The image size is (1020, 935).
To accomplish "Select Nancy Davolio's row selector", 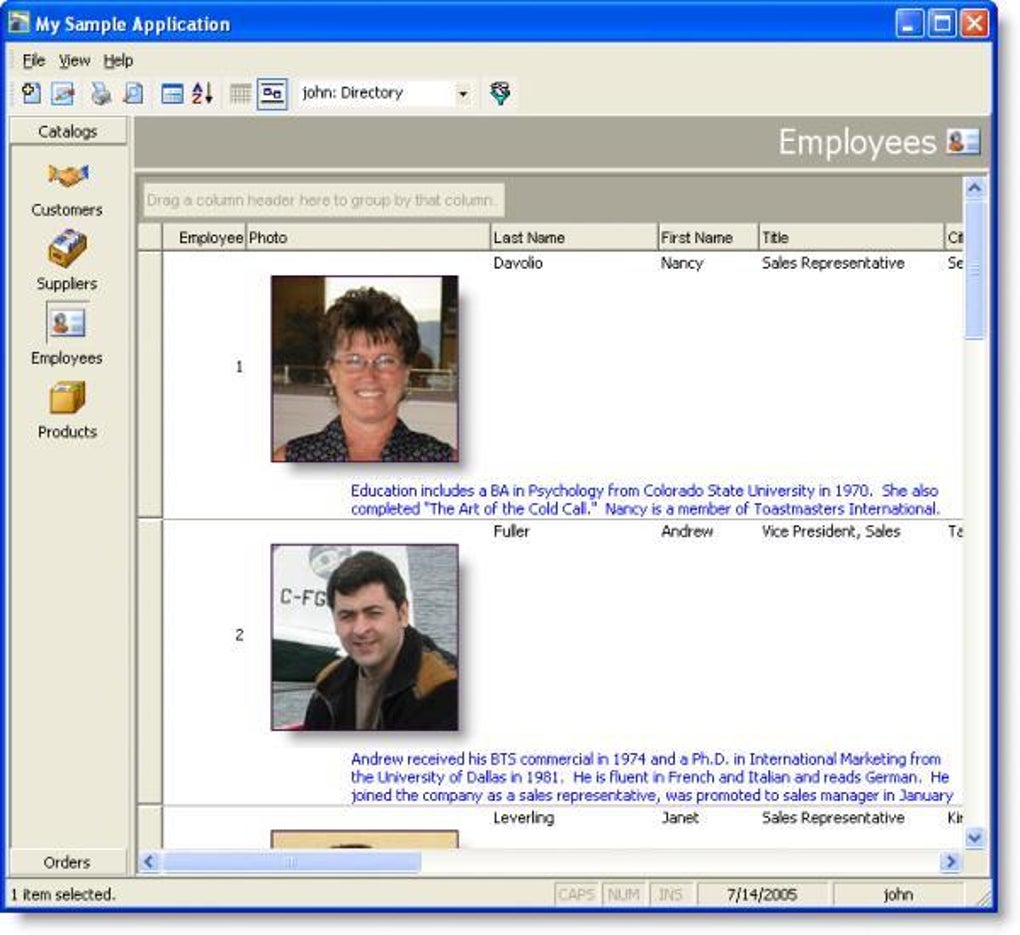I will pos(150,385).
